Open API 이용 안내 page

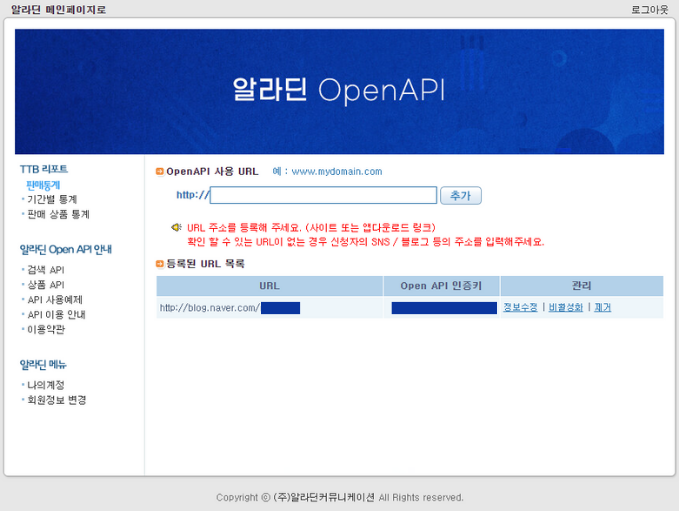[56, 314]
